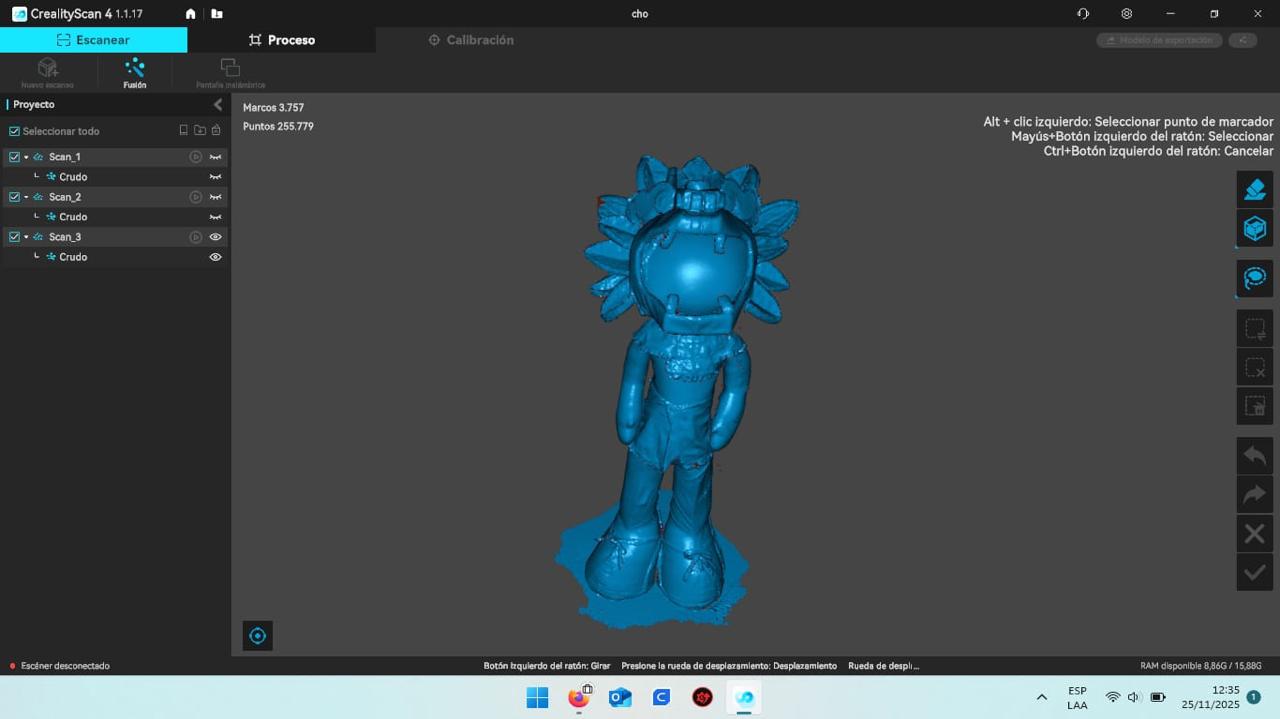Click the play icon on Scan_3 row
The width and height of the screenshot is (1280, 719).
196,237
